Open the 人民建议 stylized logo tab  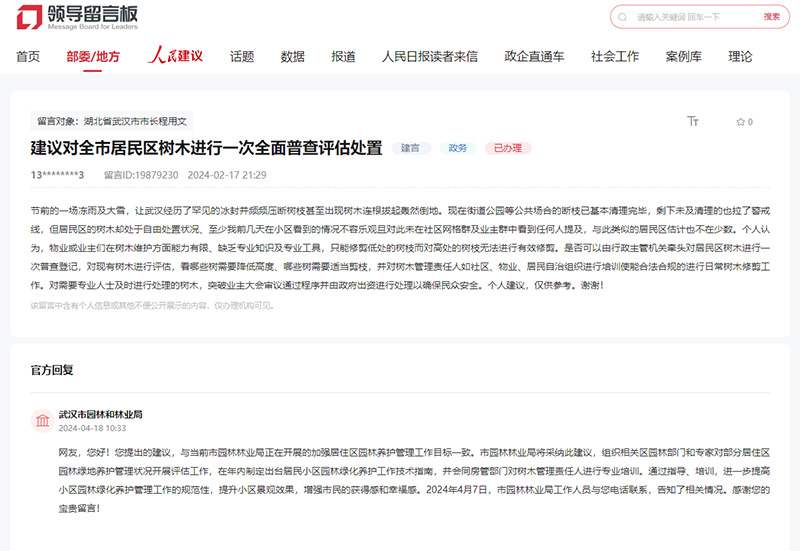[x=175, y=56]
